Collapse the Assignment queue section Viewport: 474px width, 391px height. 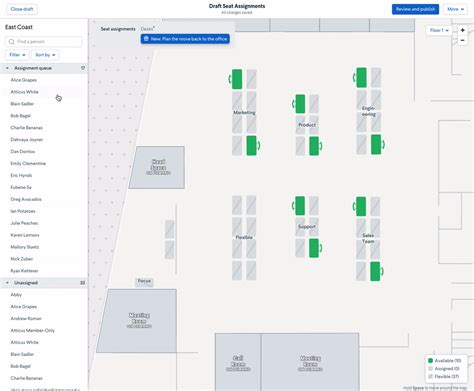click(x=7, y=68)
